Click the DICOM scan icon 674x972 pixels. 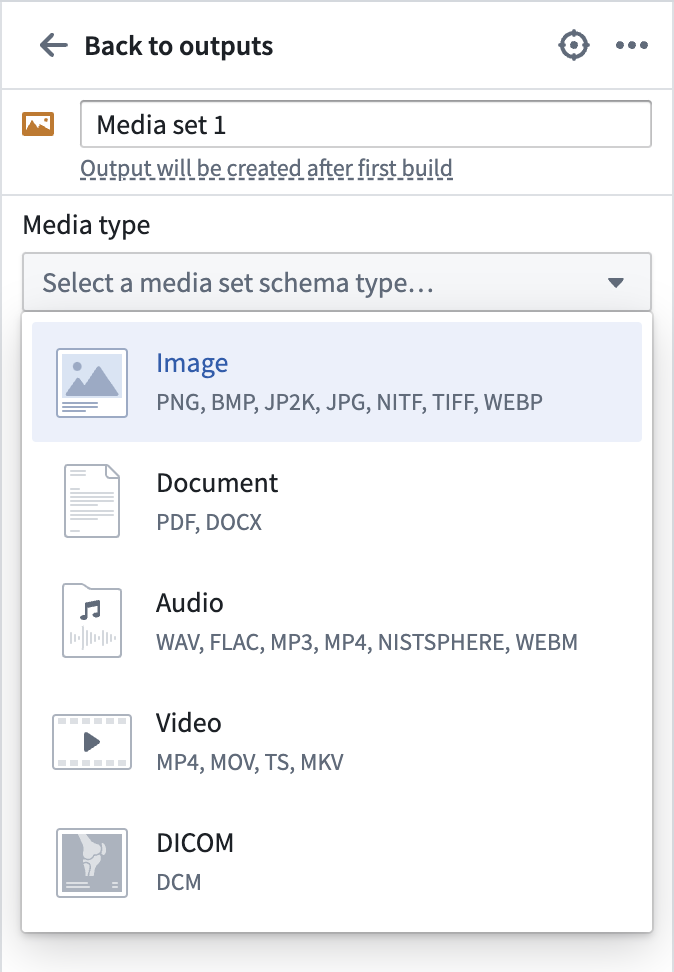click(91, 861)
